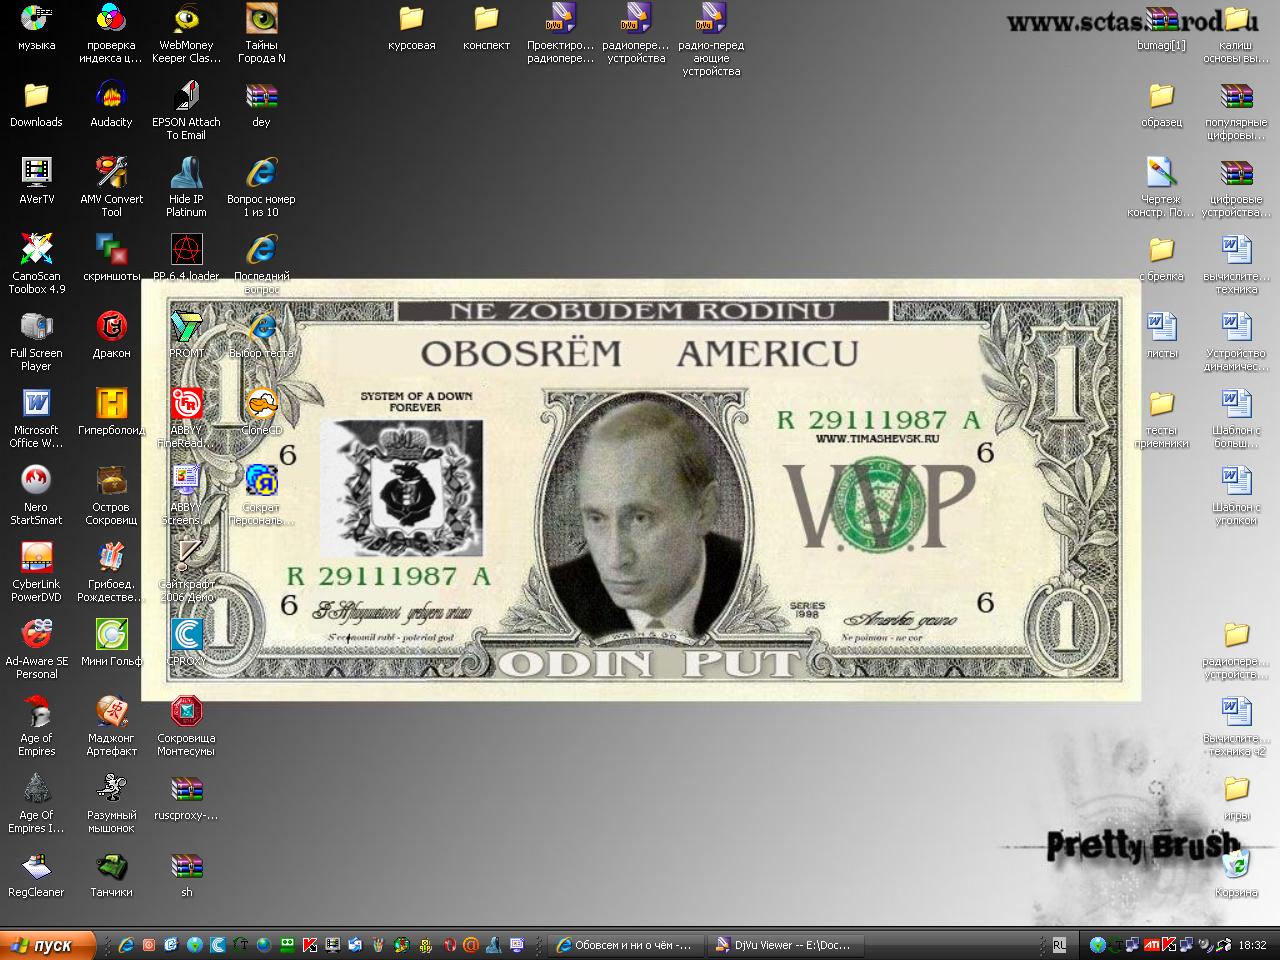1280x960 pixels.
Task: Open the игры folder
Action: click(x=1236, y=798)
